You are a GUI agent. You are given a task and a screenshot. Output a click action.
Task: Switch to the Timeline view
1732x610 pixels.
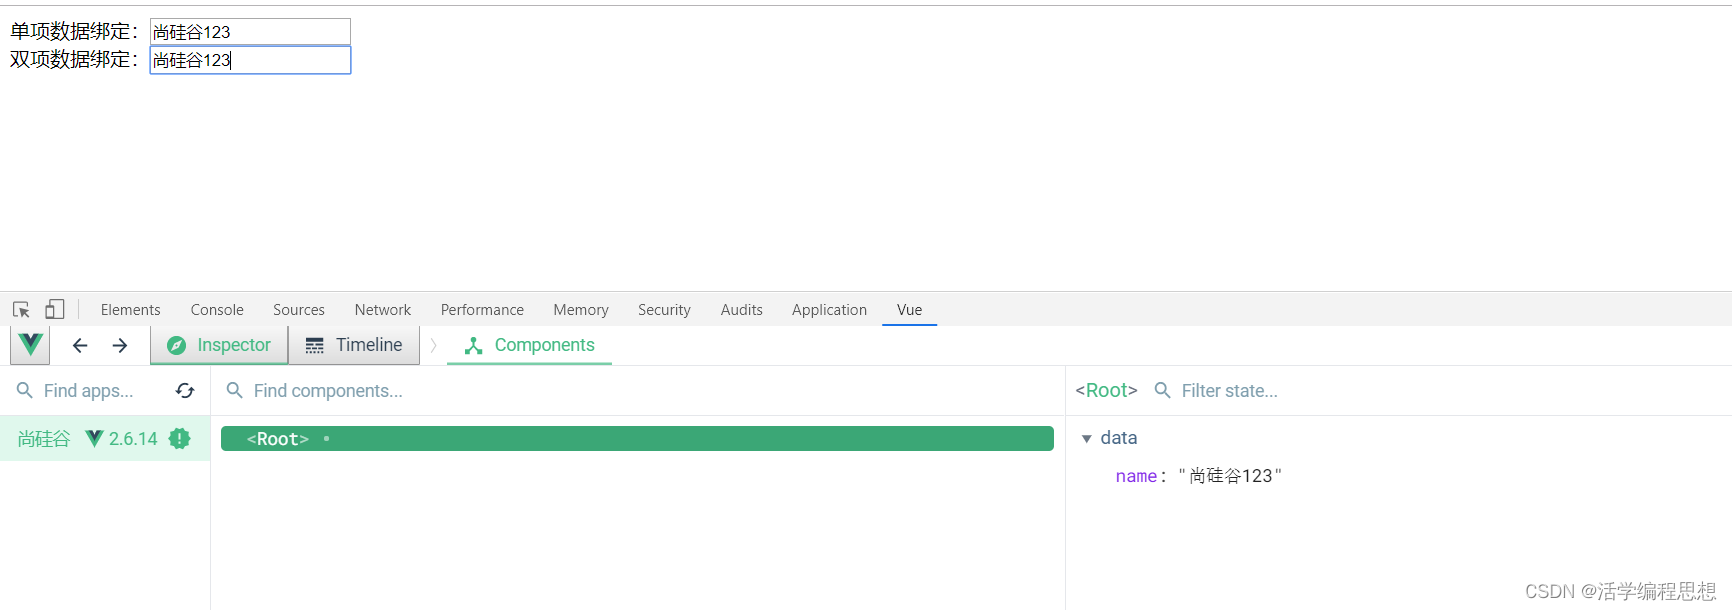click(x=354, y=345)
